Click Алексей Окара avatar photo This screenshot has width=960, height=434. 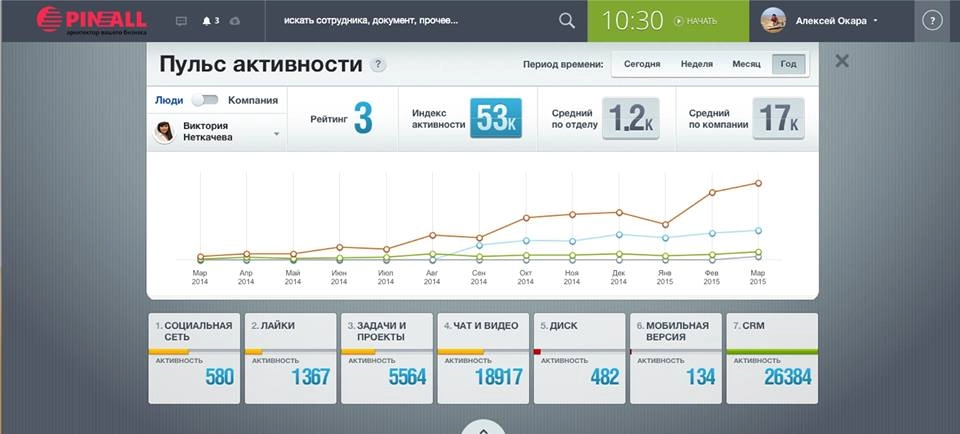tap(773, 20)
